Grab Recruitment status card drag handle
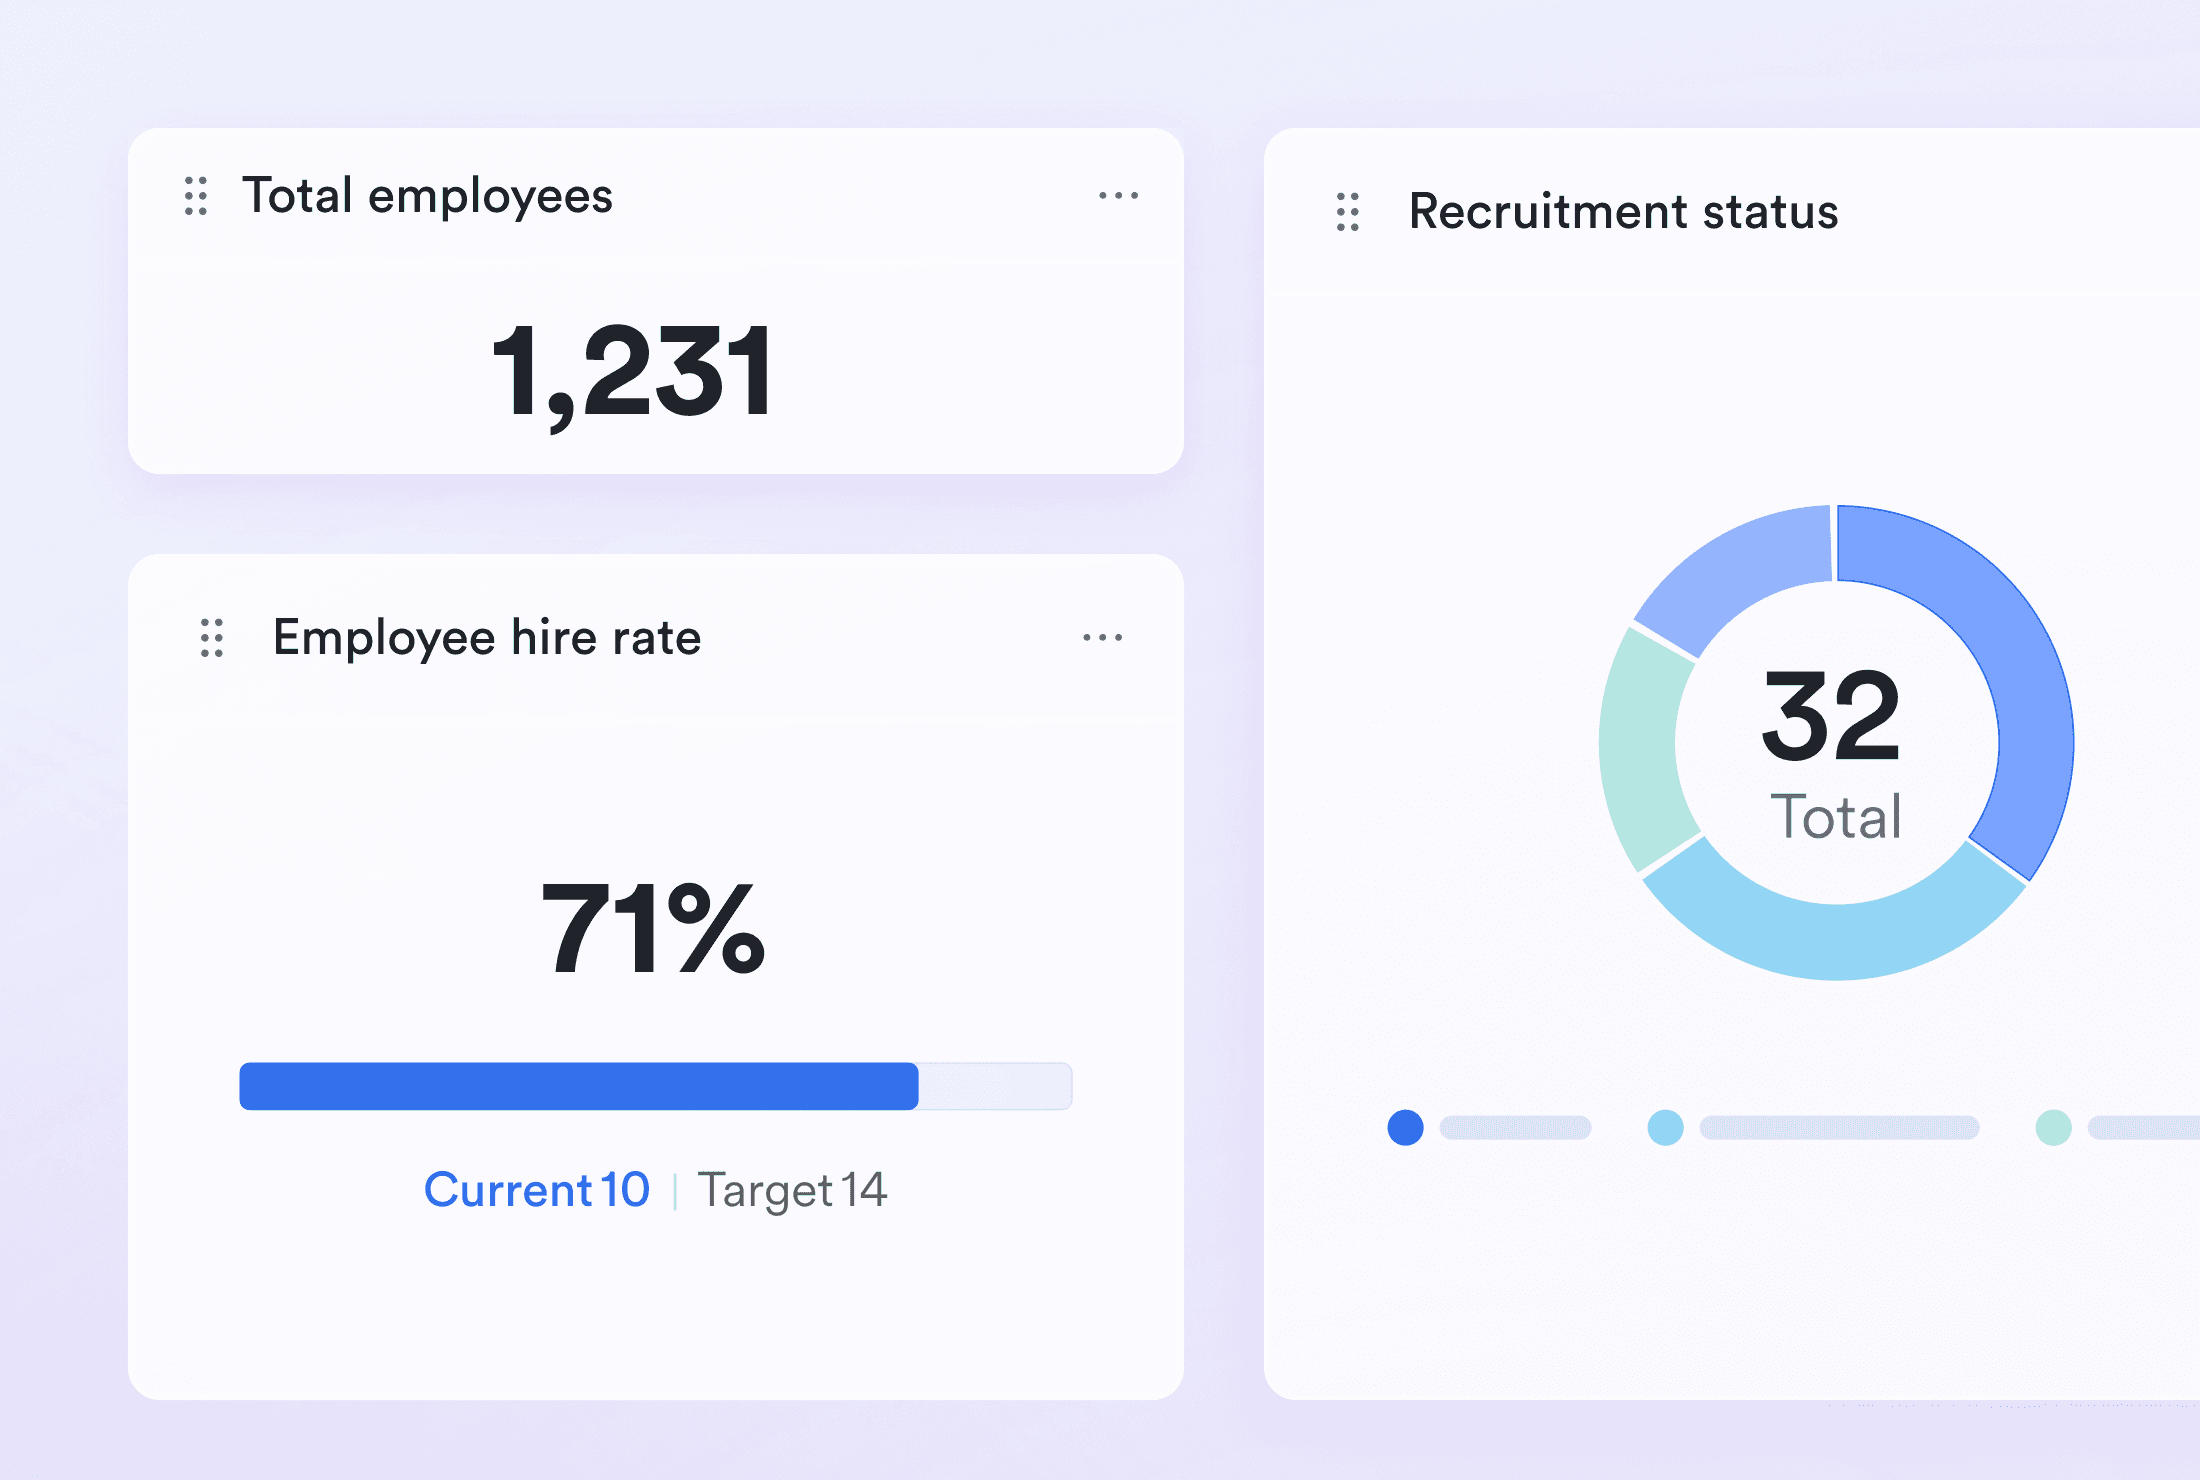 pyautogui.click(x=1348, y=212)
